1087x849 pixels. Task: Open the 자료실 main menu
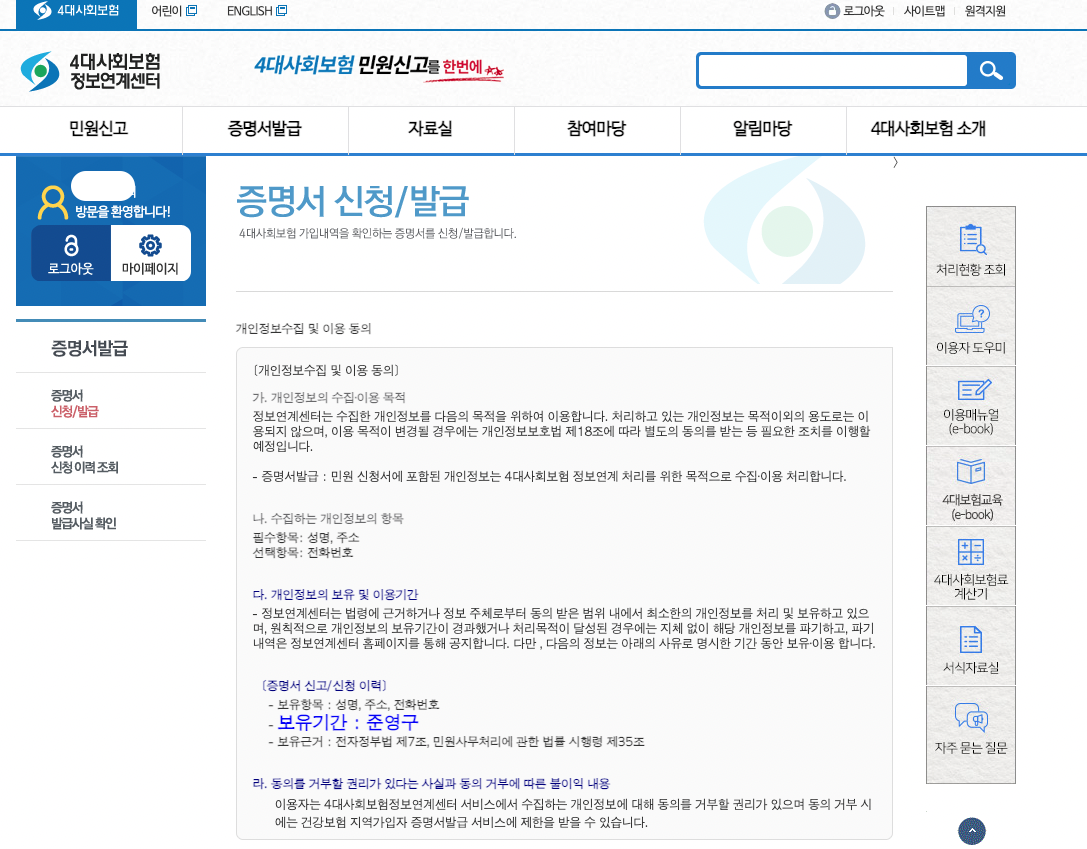pyautogui.click(x=431, y=129)
